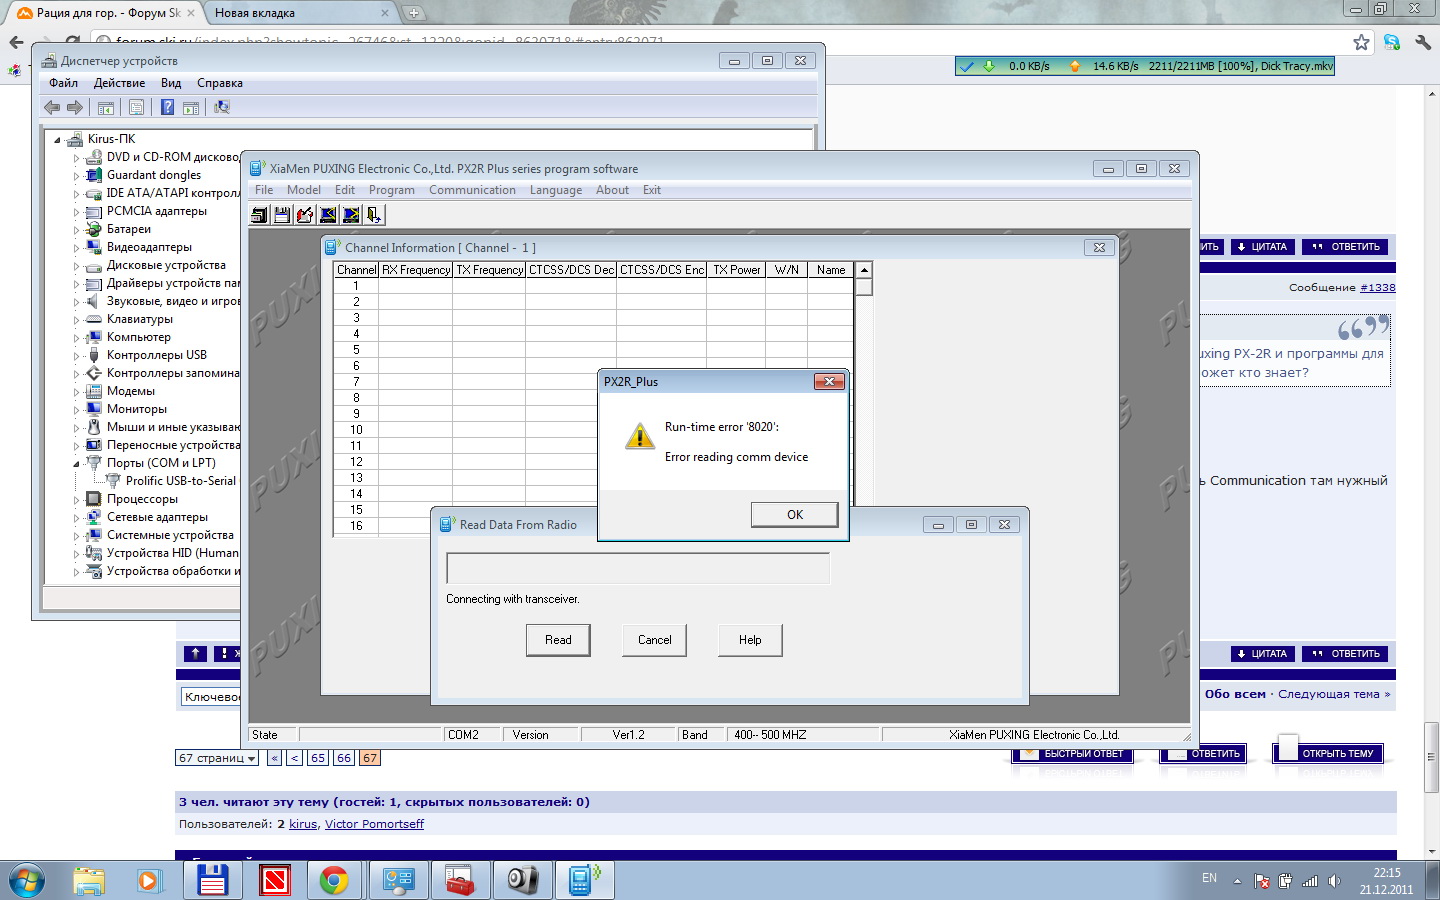Viewport: 1440px width, 900px height.
Task: Click the Windows Start orb
Action: [27, 880]
